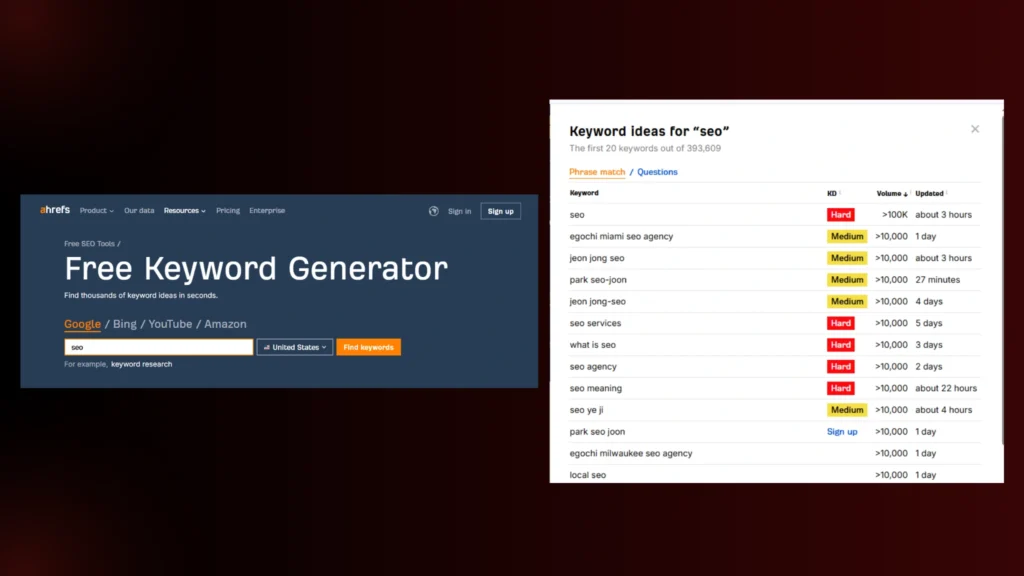Click the egochi milwaukee seo agency keyword
This screenshot has height=576, width=1024.
coord(631,453)
